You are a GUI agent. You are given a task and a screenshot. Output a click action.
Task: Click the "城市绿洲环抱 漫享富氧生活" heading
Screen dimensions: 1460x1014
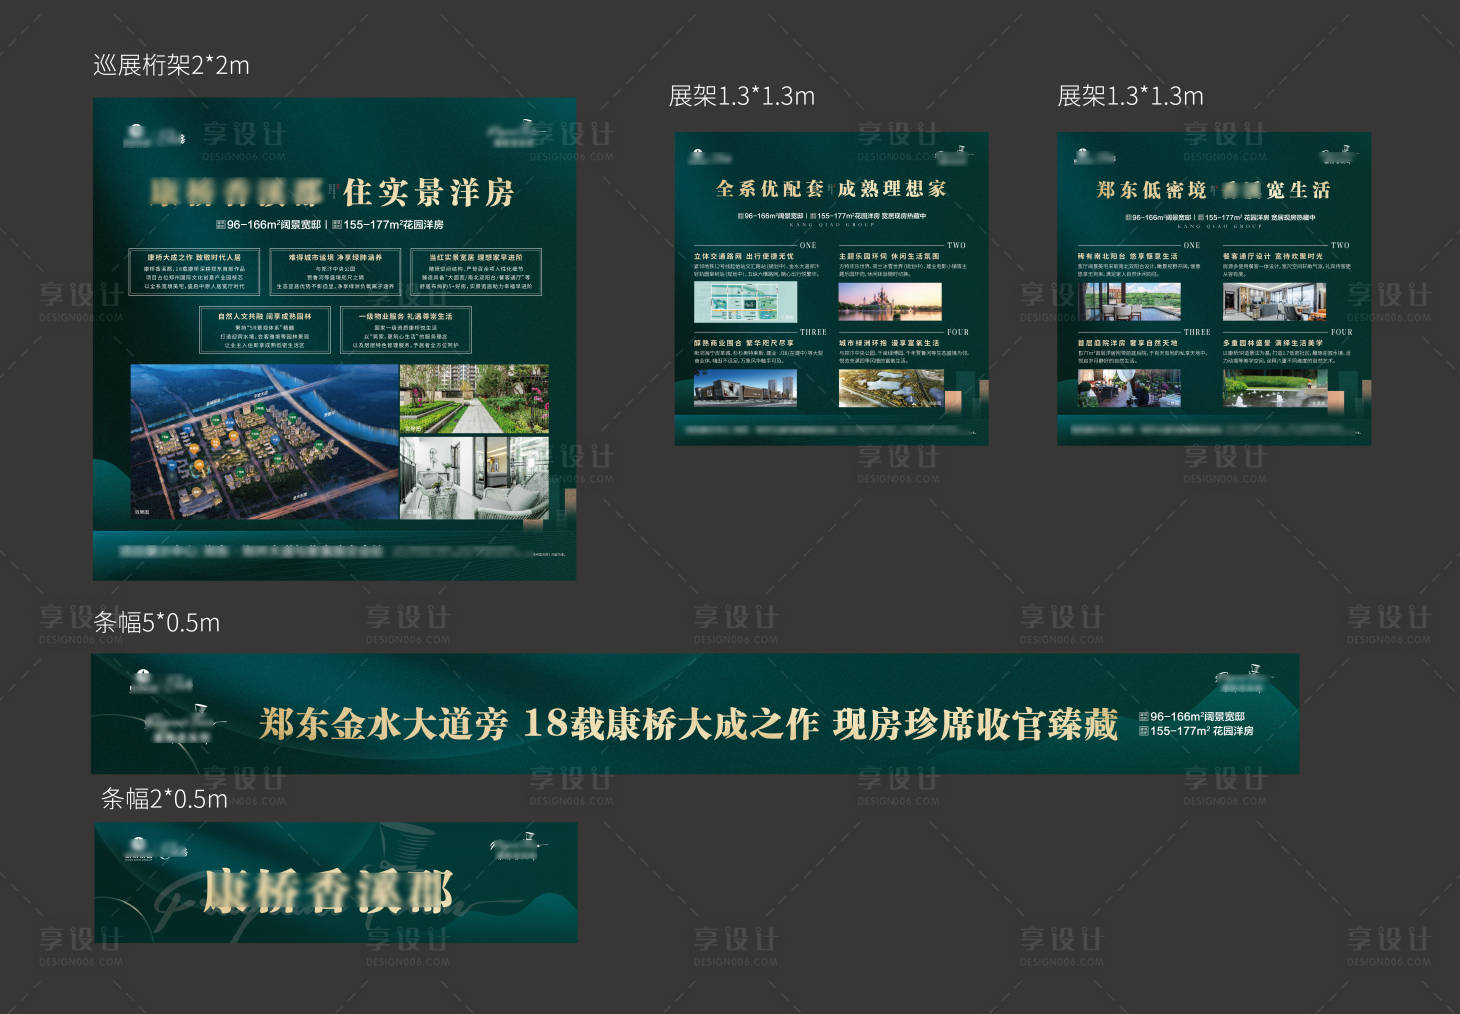[889, 344]
